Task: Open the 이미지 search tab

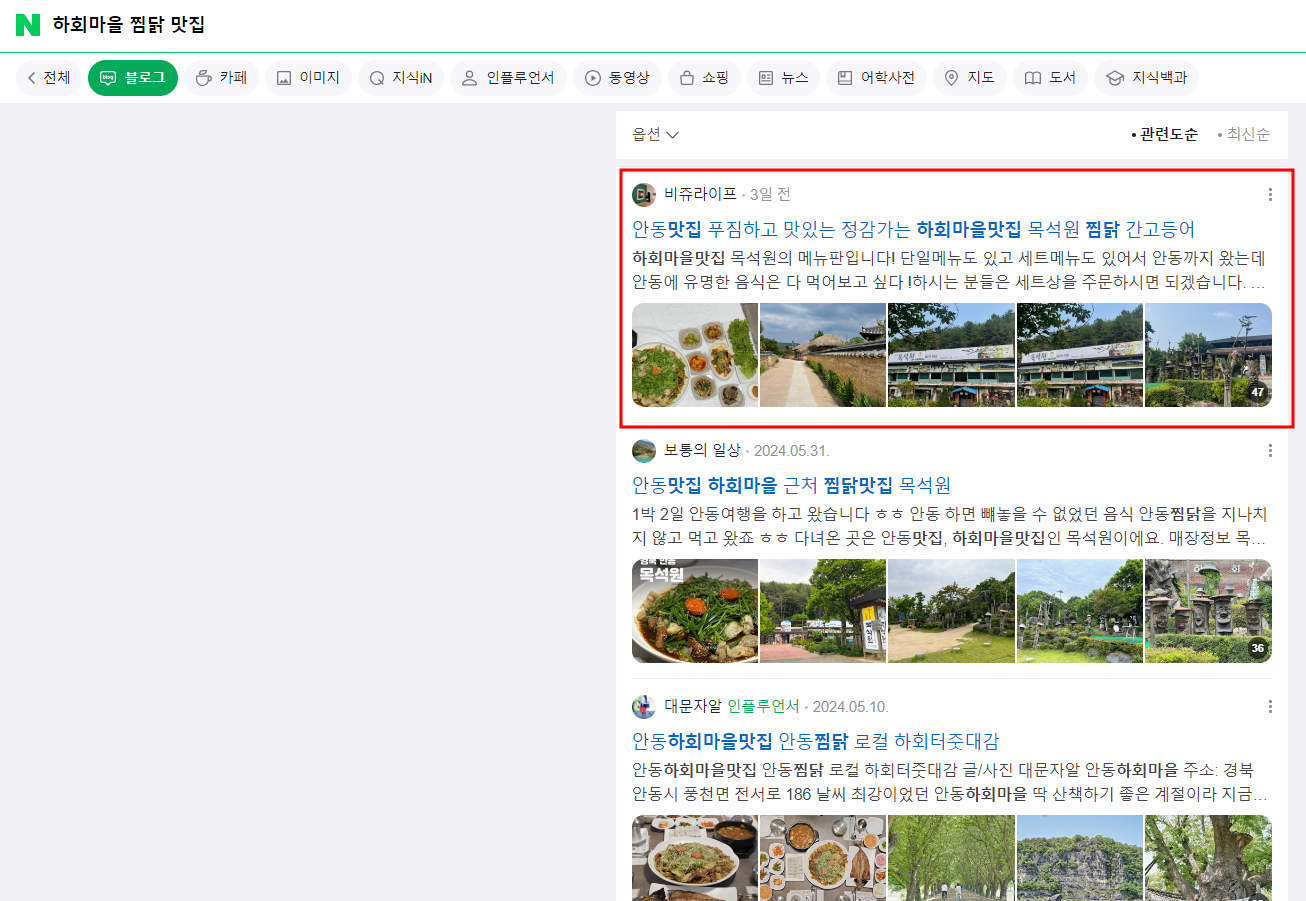Action: click(308, 78)
